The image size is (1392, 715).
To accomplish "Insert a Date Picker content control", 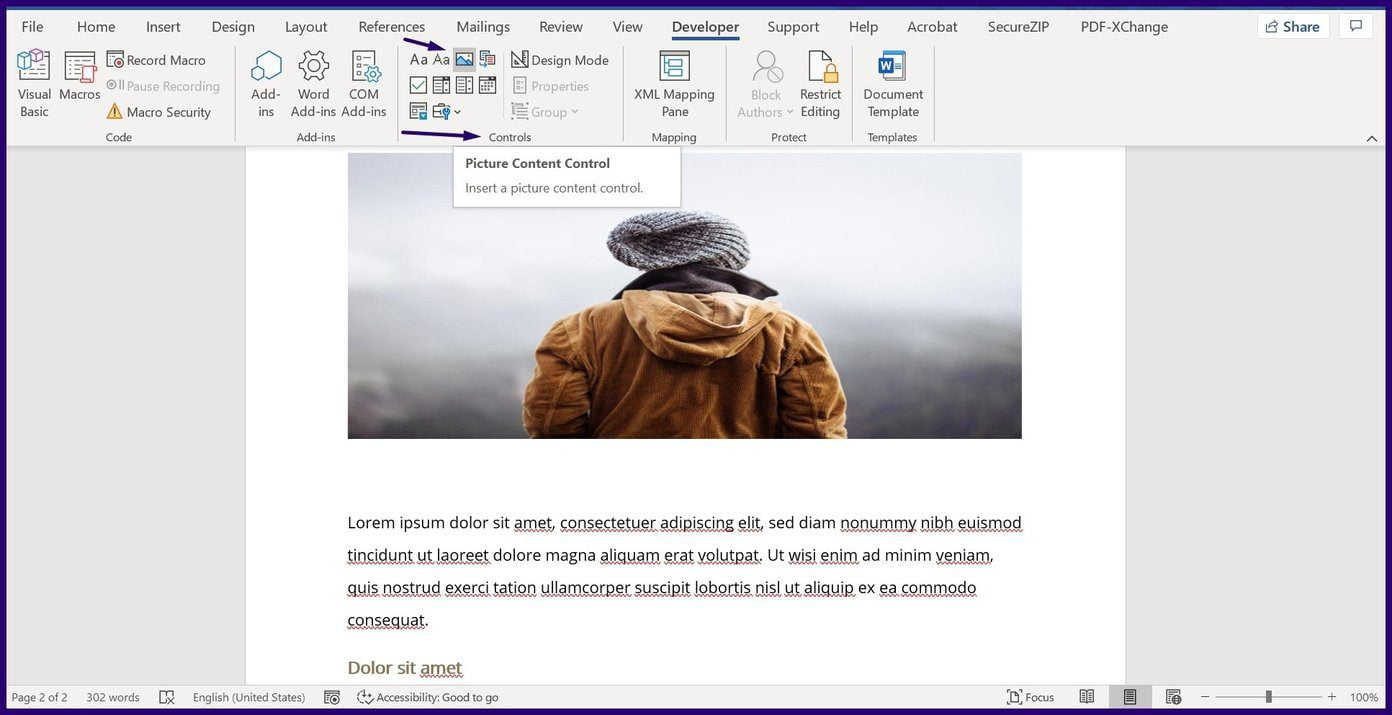I will [x=487, y=85].
